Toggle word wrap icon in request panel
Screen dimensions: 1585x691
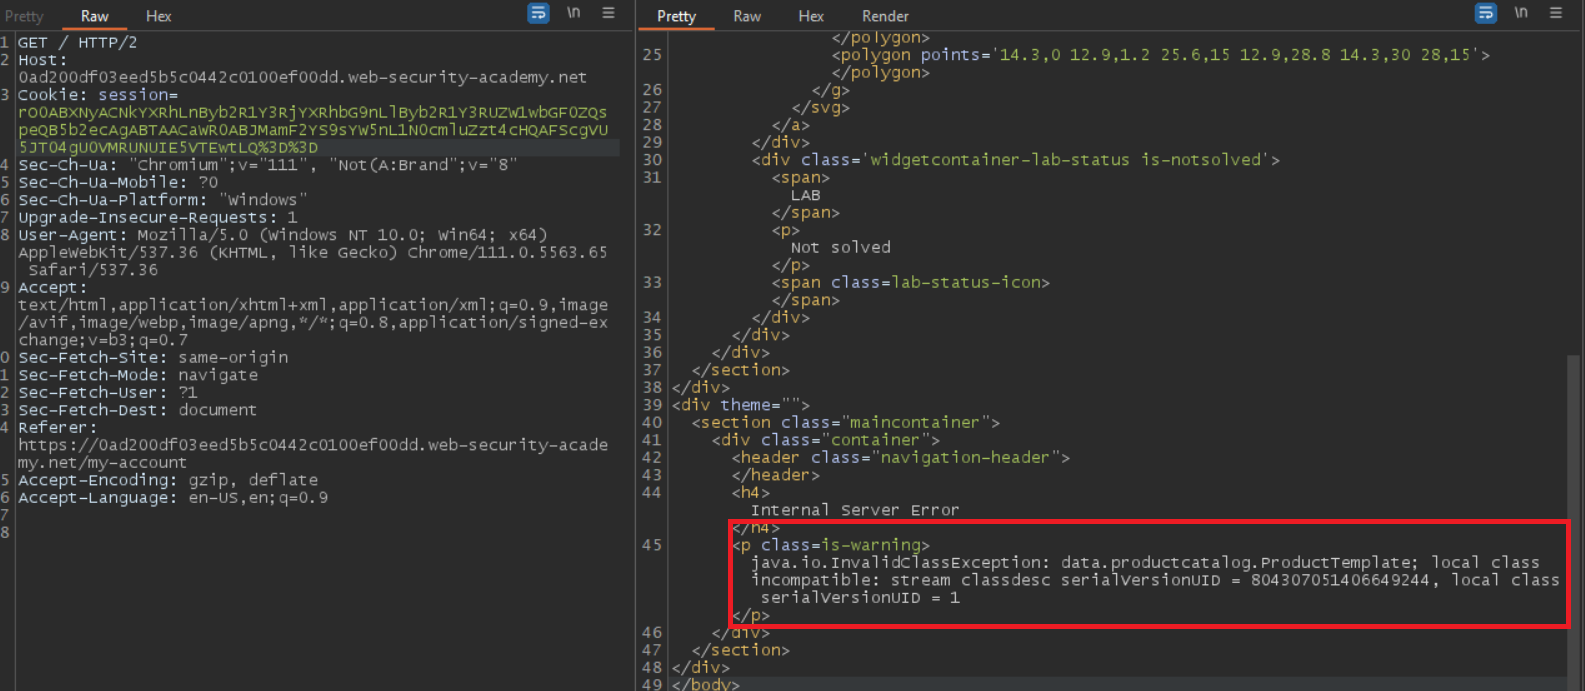click(538, 13)
